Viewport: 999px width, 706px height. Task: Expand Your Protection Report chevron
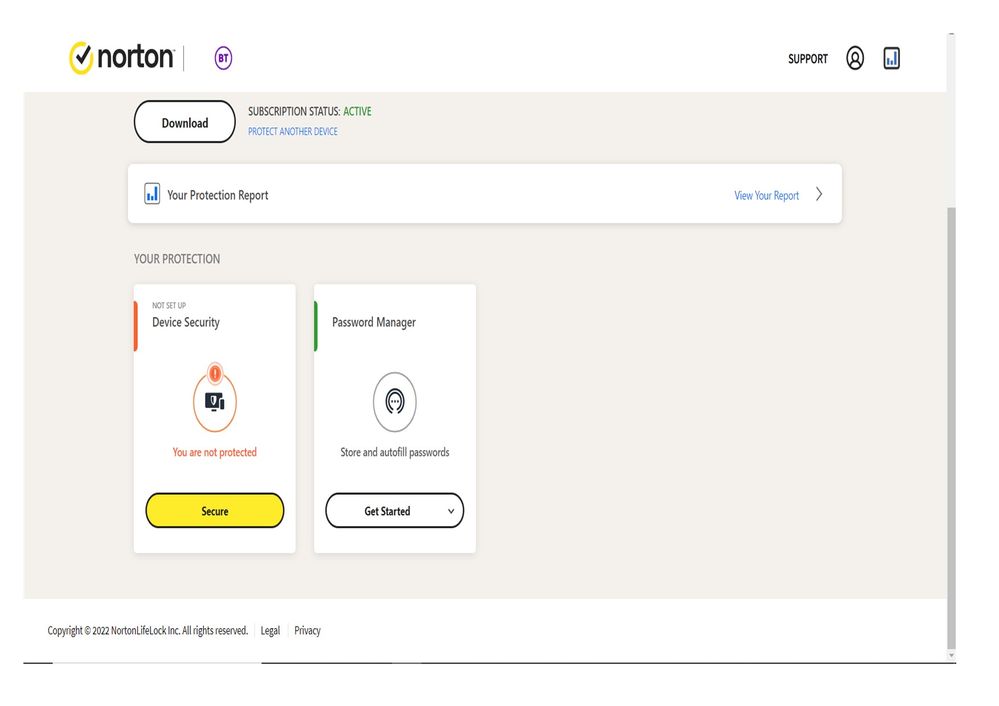(819, 194)
